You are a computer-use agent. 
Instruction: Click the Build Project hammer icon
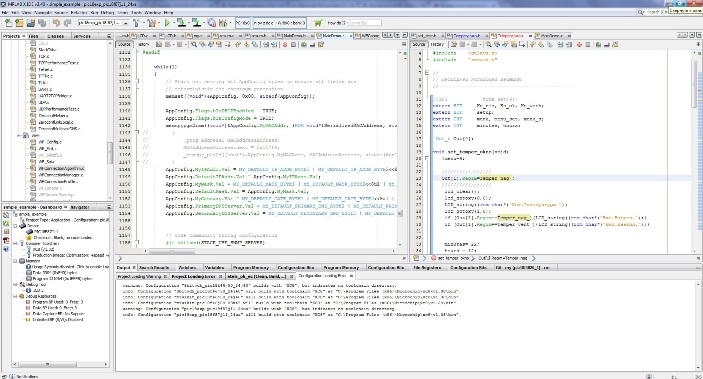point(137,23)
